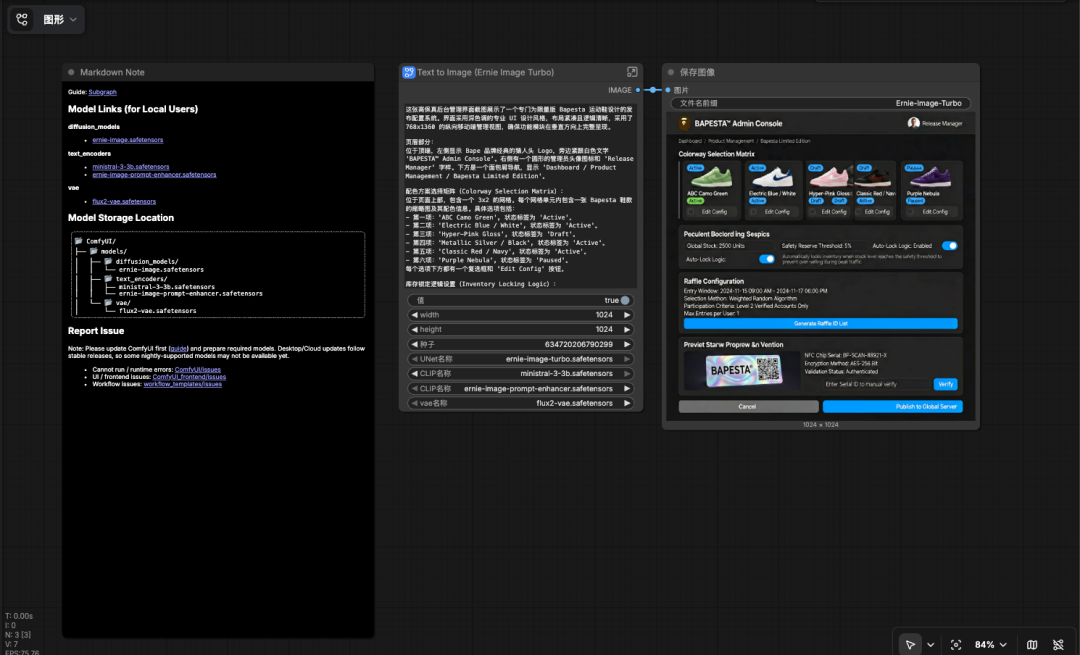Click the fit view icon
The width and height of the screenshot is (1080, 655).
pos(956,645)
